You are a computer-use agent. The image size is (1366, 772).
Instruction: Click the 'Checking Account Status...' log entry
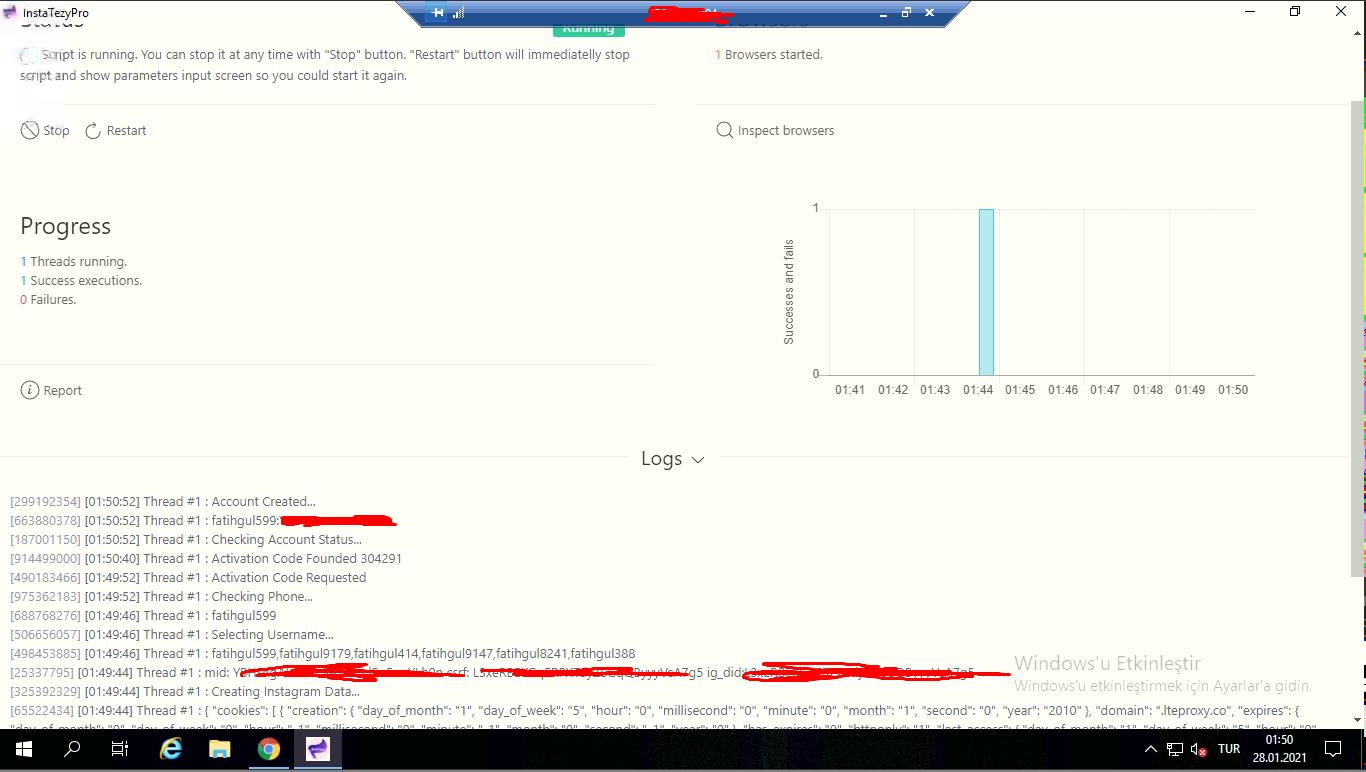coord(286,540)
